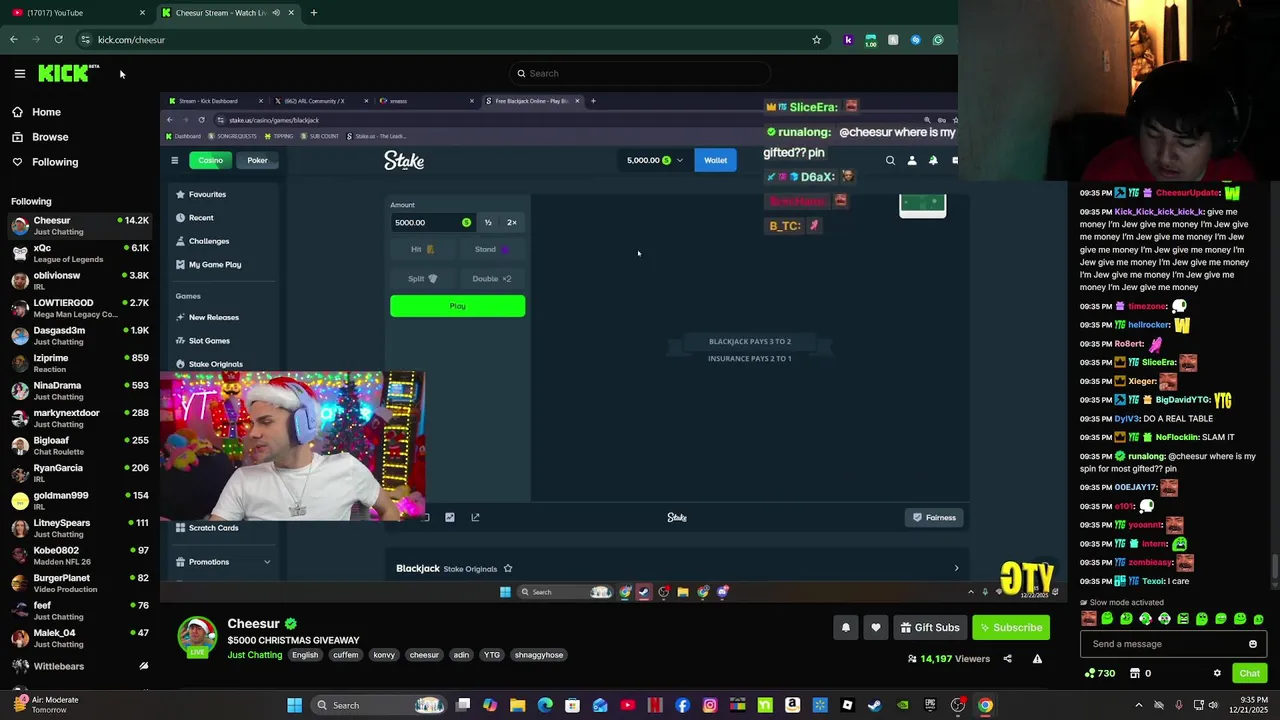The width and height of the screenshot is (1280, 720).
Task: Open Windows Start menu
Action: (x=294, y=705)
